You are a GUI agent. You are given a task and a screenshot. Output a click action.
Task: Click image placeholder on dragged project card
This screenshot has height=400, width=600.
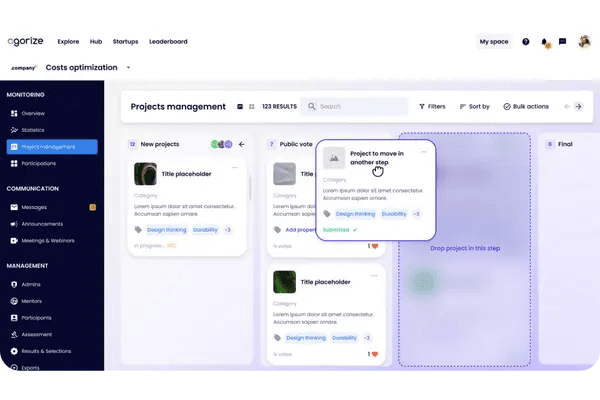pos(334,158)
